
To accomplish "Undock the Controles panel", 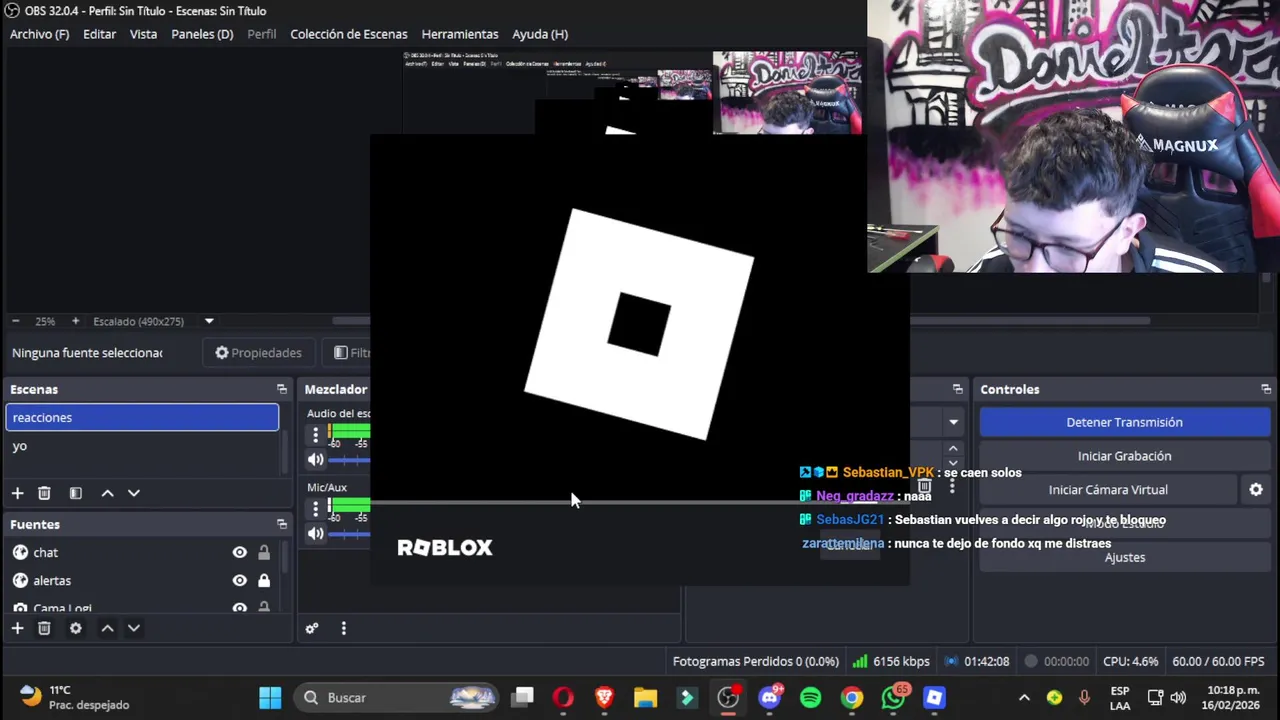I will (1266, 389).
